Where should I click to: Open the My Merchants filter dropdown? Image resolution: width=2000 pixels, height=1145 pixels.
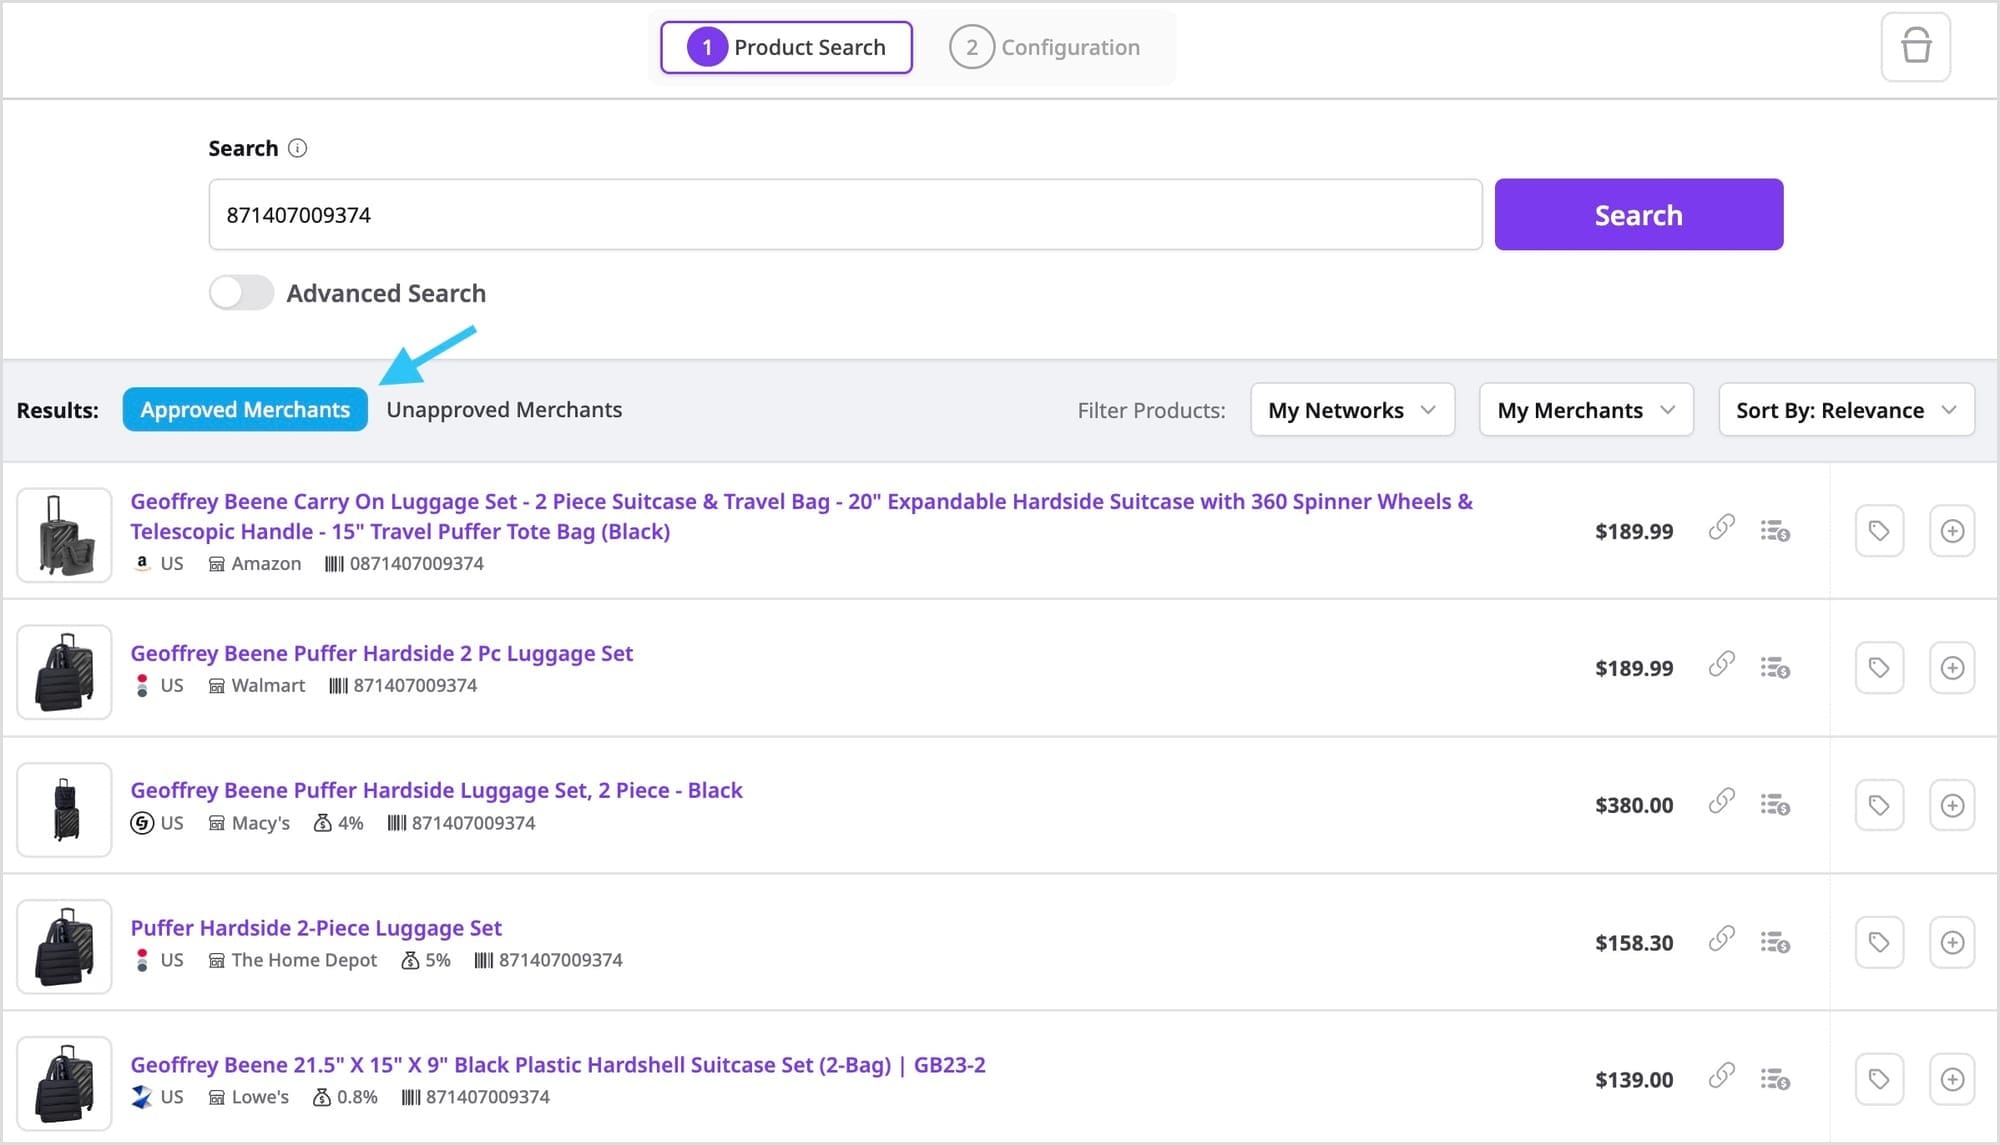[x=1585, y=410]
